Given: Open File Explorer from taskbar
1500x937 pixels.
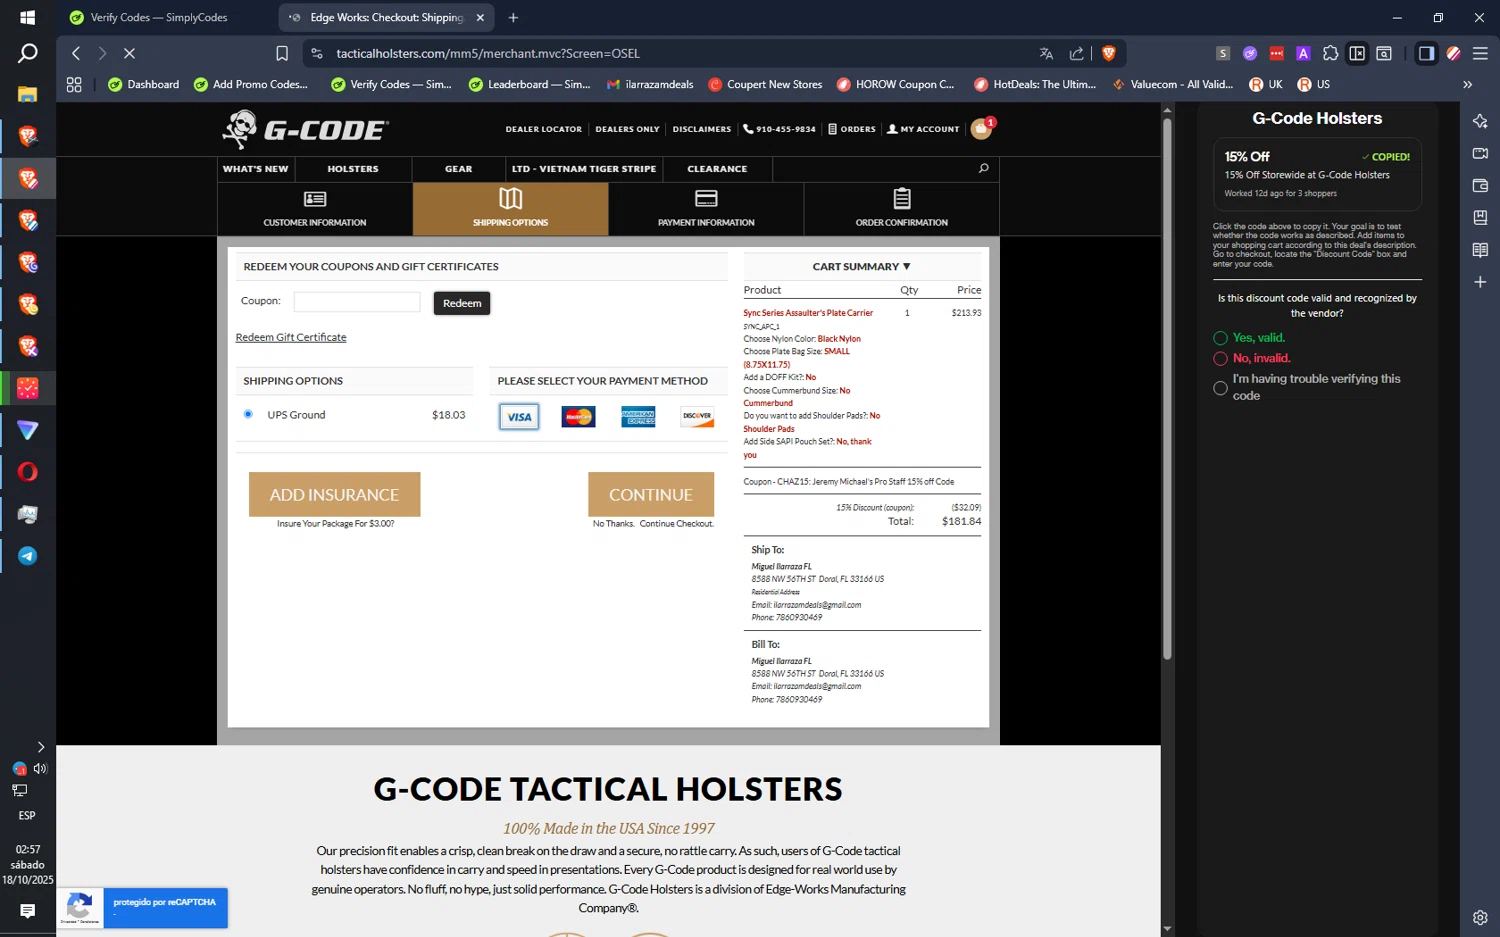Looking at the screenshot, I should pyautogui.click(x=27, y=94).
